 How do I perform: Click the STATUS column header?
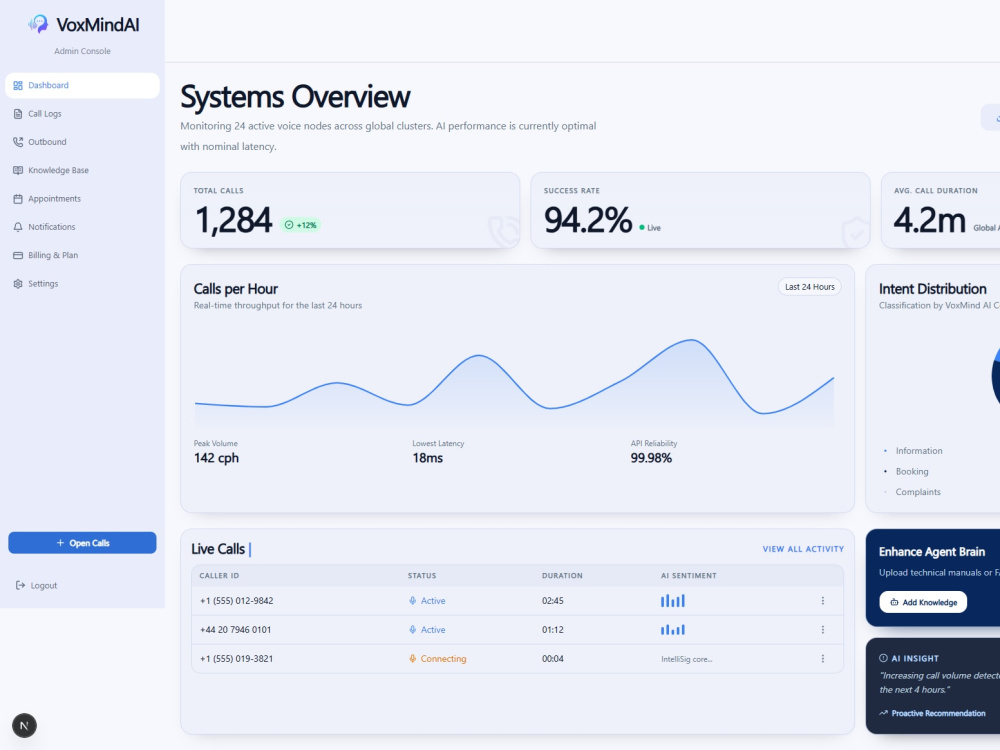click(x=422, y=576)
